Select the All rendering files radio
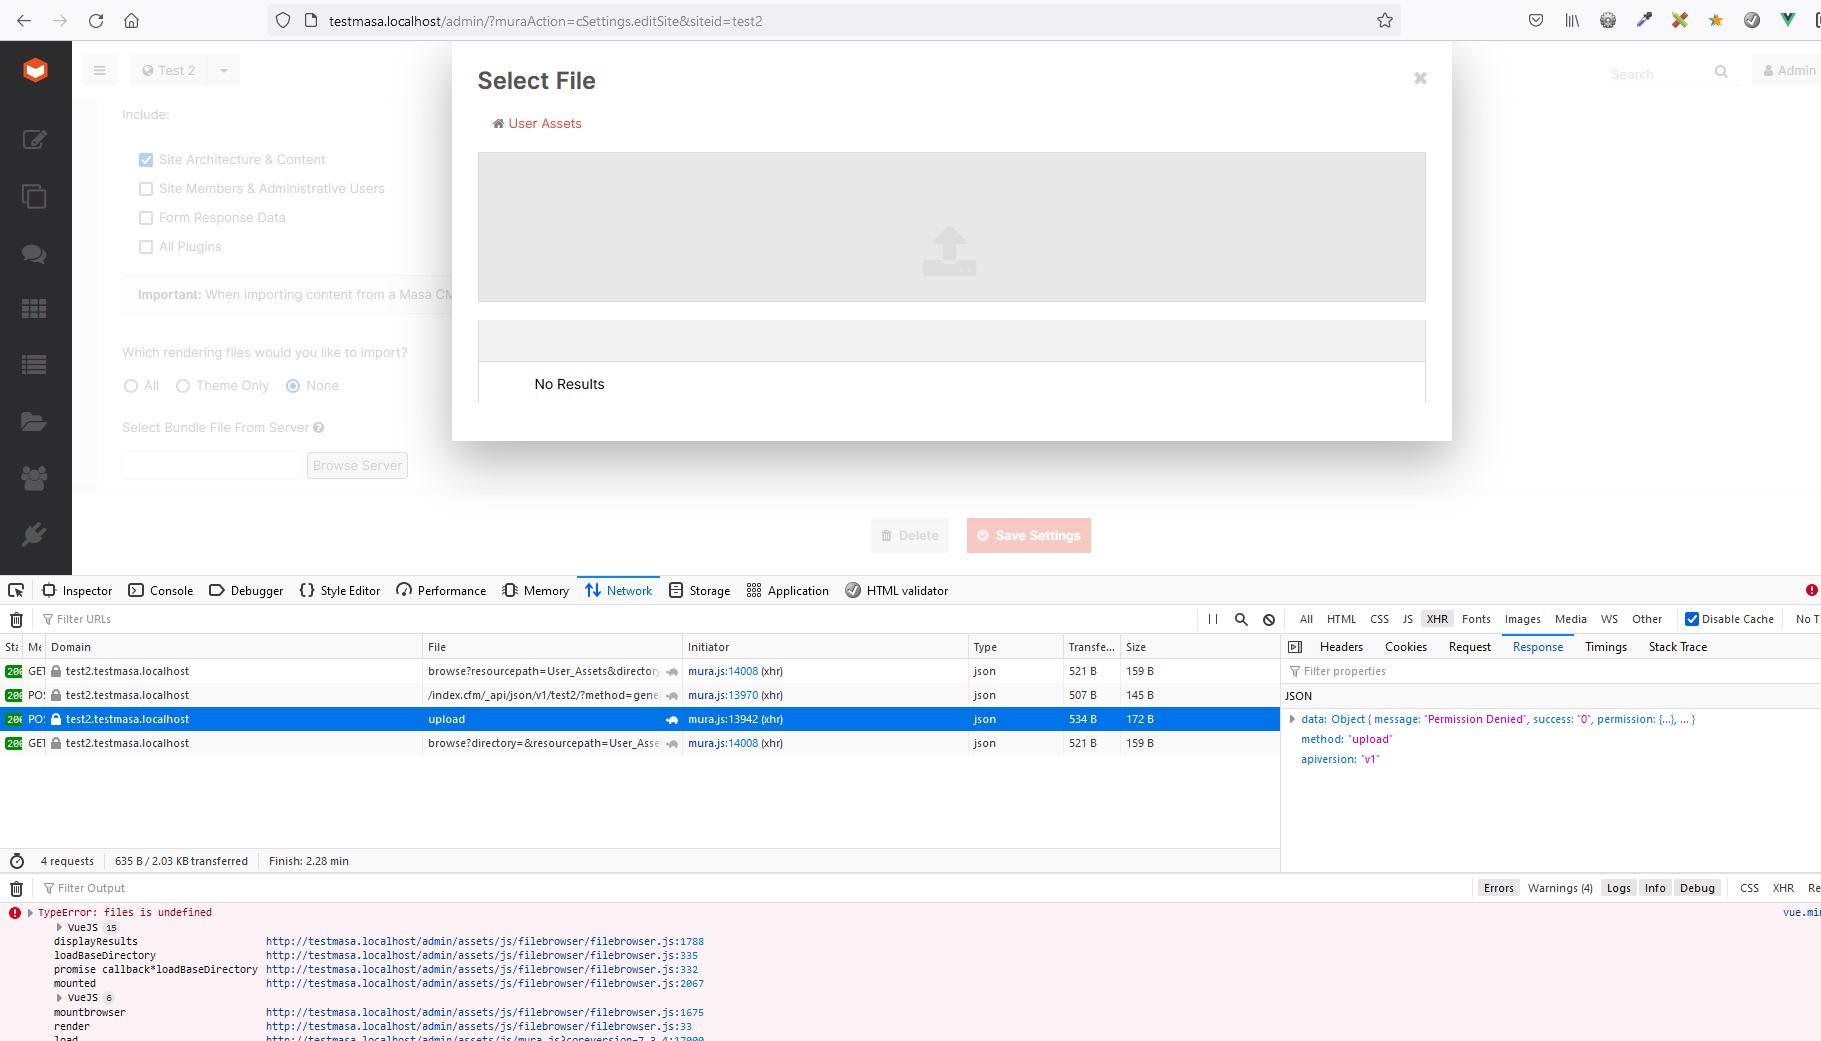The image size is (1821, 1041). pyautogui.click(x=131, y=386)
